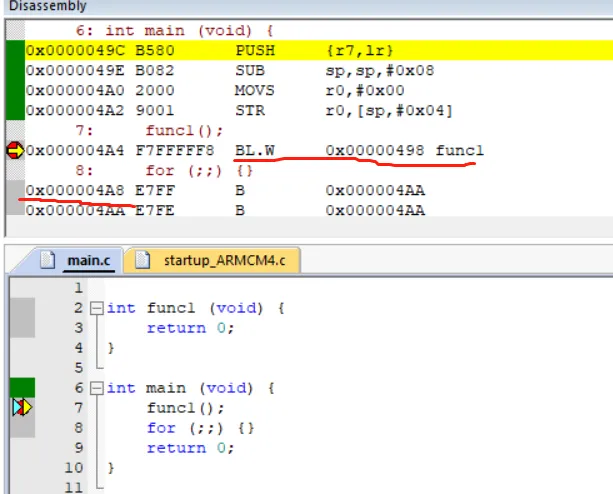Click the execution arrow beside editor line 7
This screenshot has width=613, height=494.
tap(21, 408)
